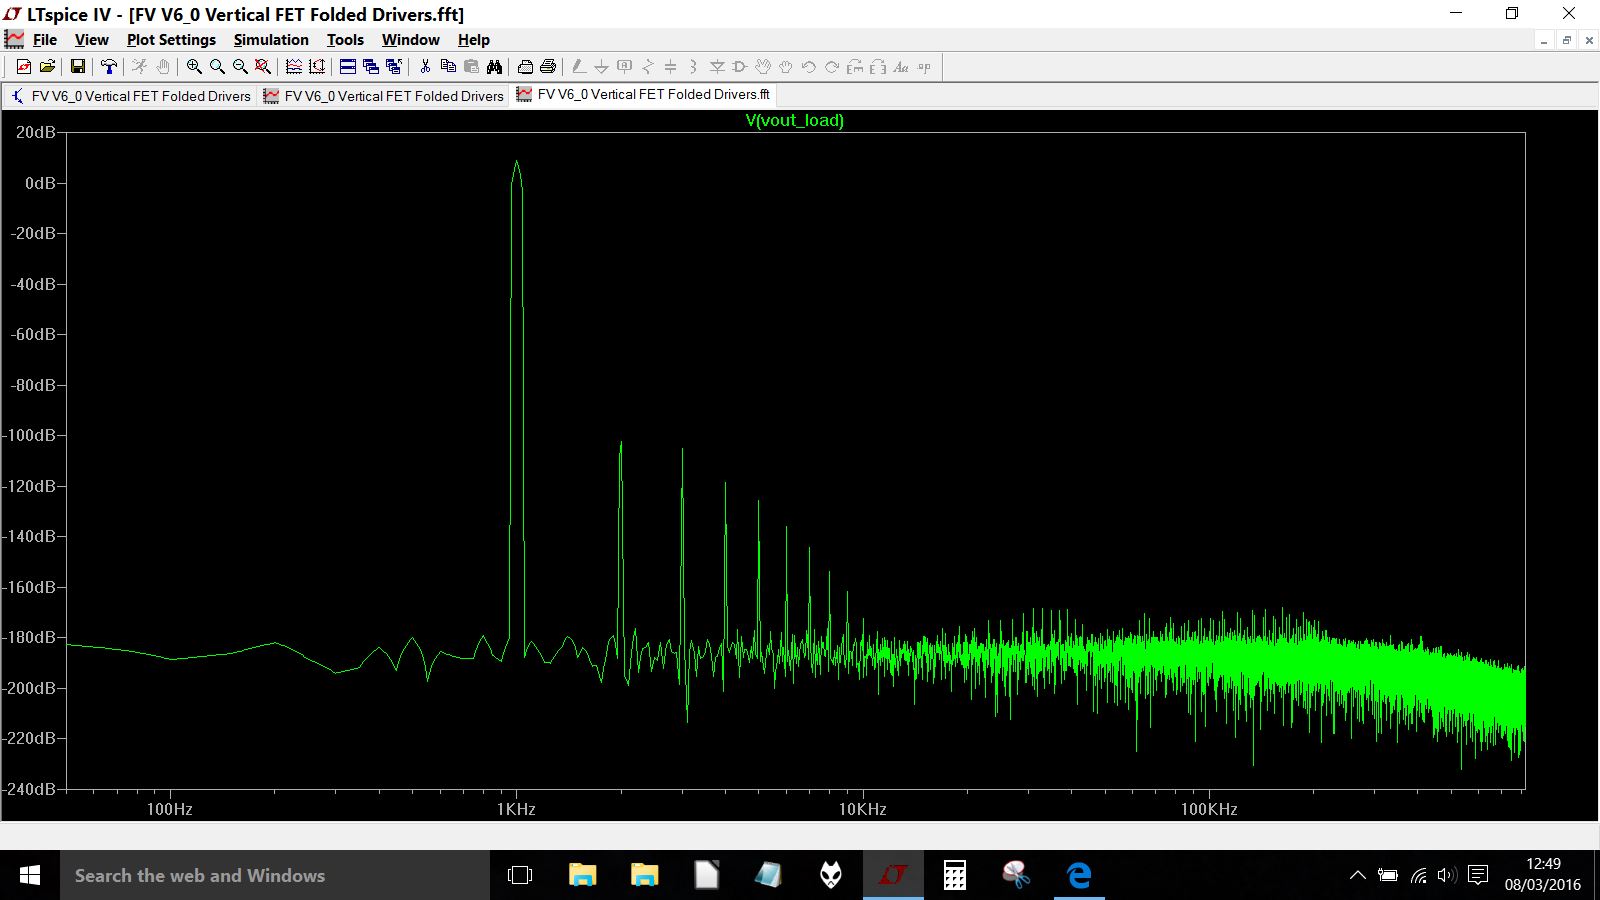Image resolution: width=1600 pixels, height=900 pixels.
Task: Open the File menu
Action: coord(45,40)
